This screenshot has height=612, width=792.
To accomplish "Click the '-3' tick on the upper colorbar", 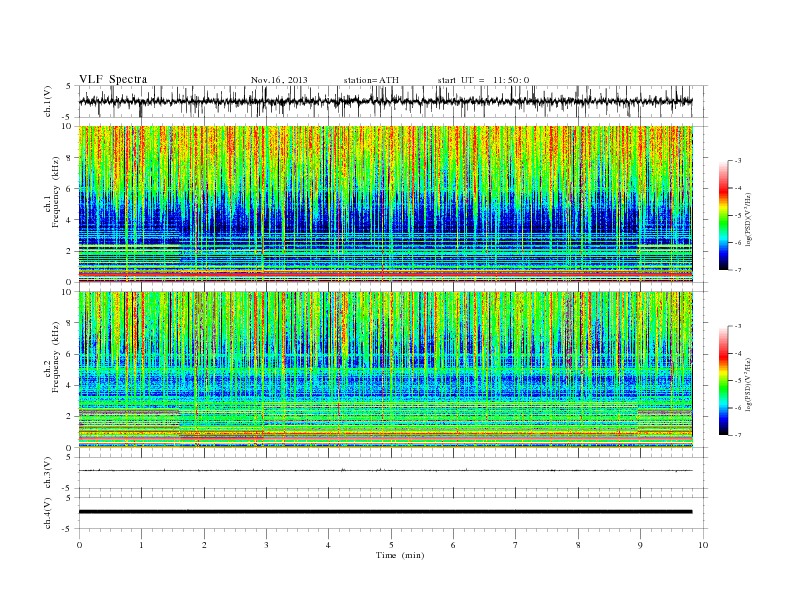I will click(x=737, y=161).
